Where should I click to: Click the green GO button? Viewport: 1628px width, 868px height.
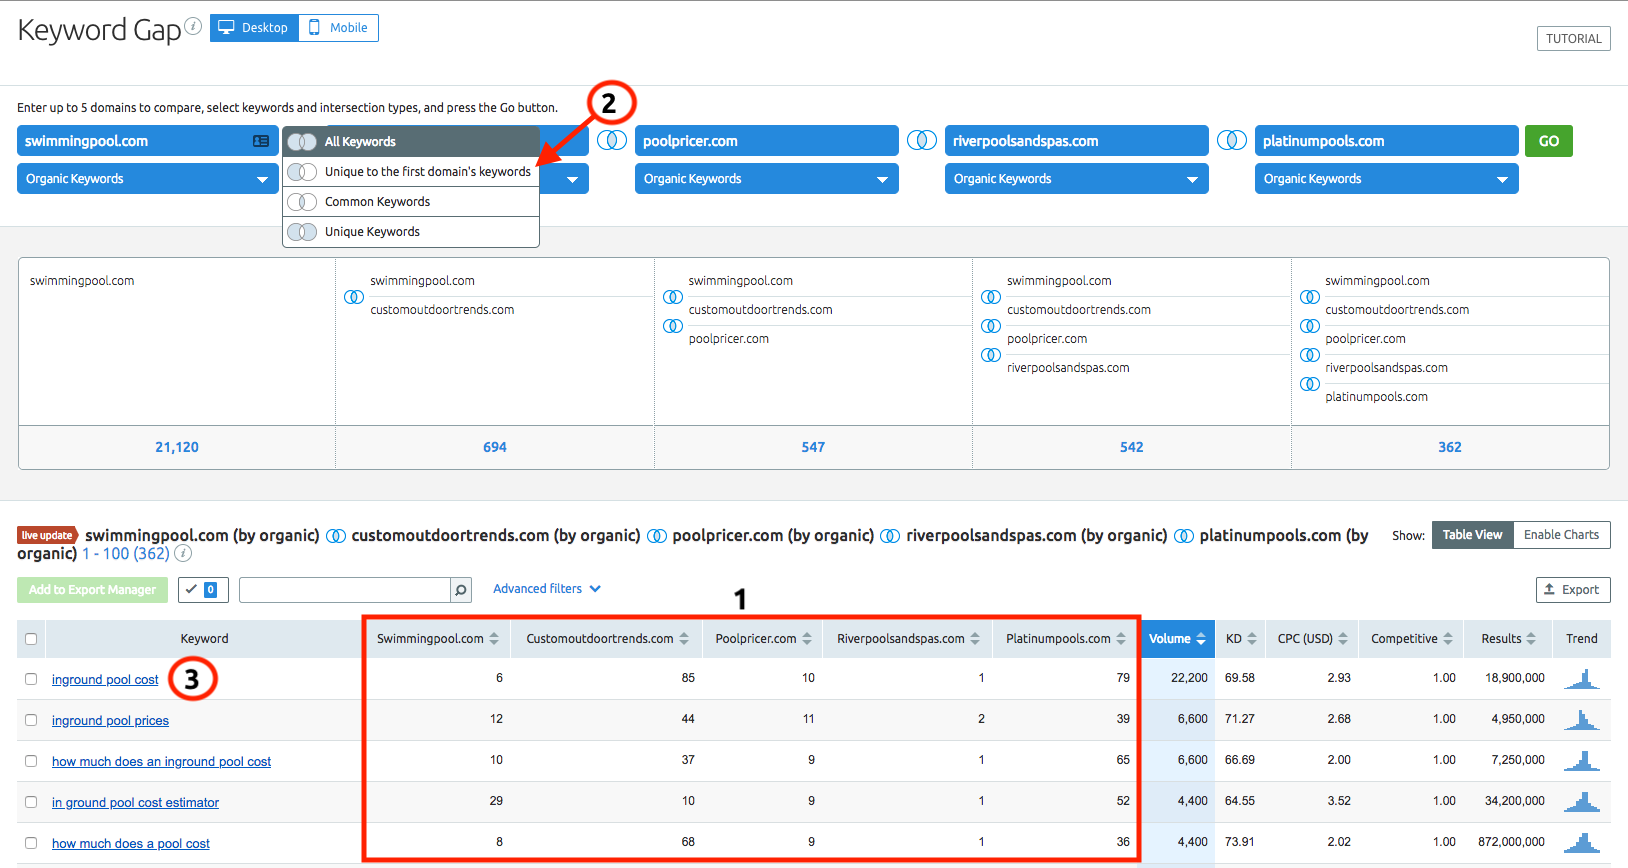click(1549, 141)
